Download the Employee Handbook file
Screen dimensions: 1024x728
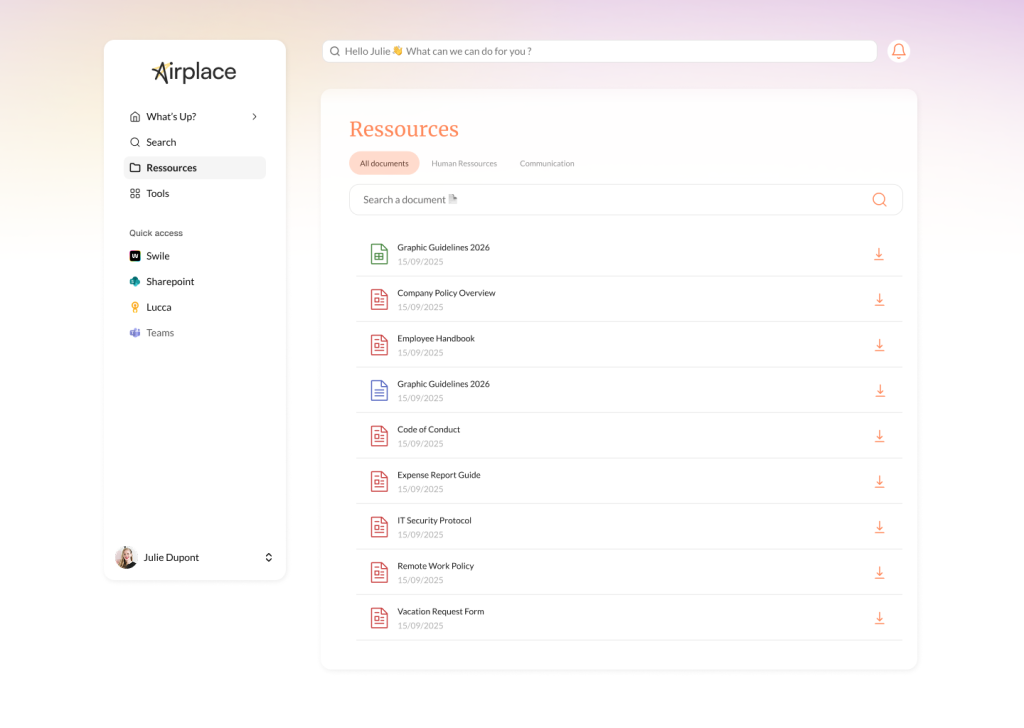pyautogui.click(x=879, y=345)
